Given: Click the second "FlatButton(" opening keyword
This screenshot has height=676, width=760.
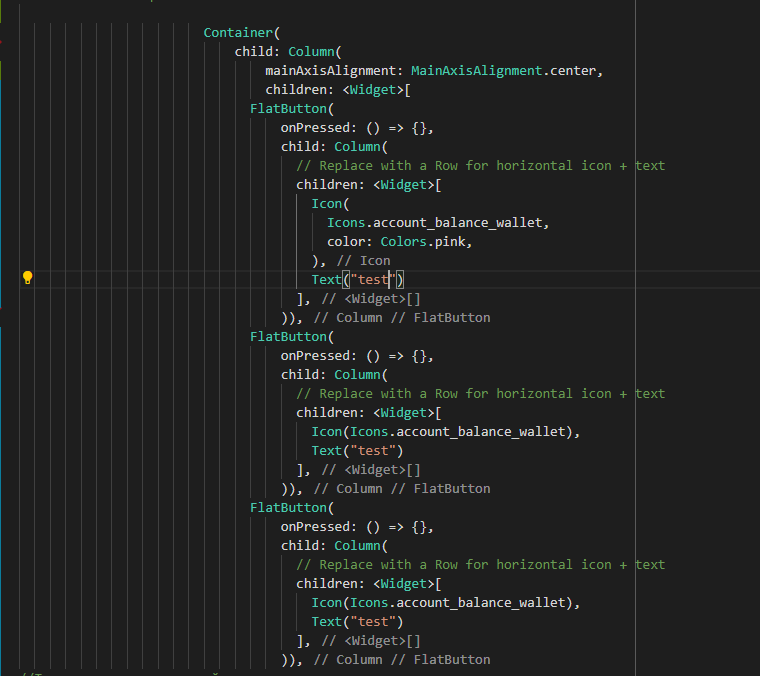Looking at the screenshot, I should (292, 337).
